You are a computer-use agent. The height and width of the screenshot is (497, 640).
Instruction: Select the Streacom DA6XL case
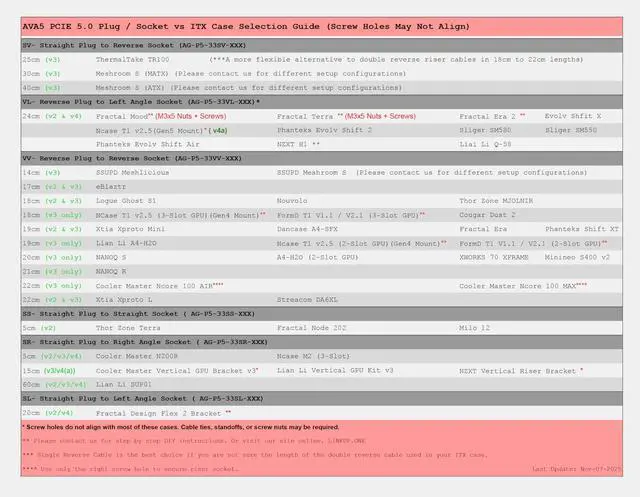(310, 299)
